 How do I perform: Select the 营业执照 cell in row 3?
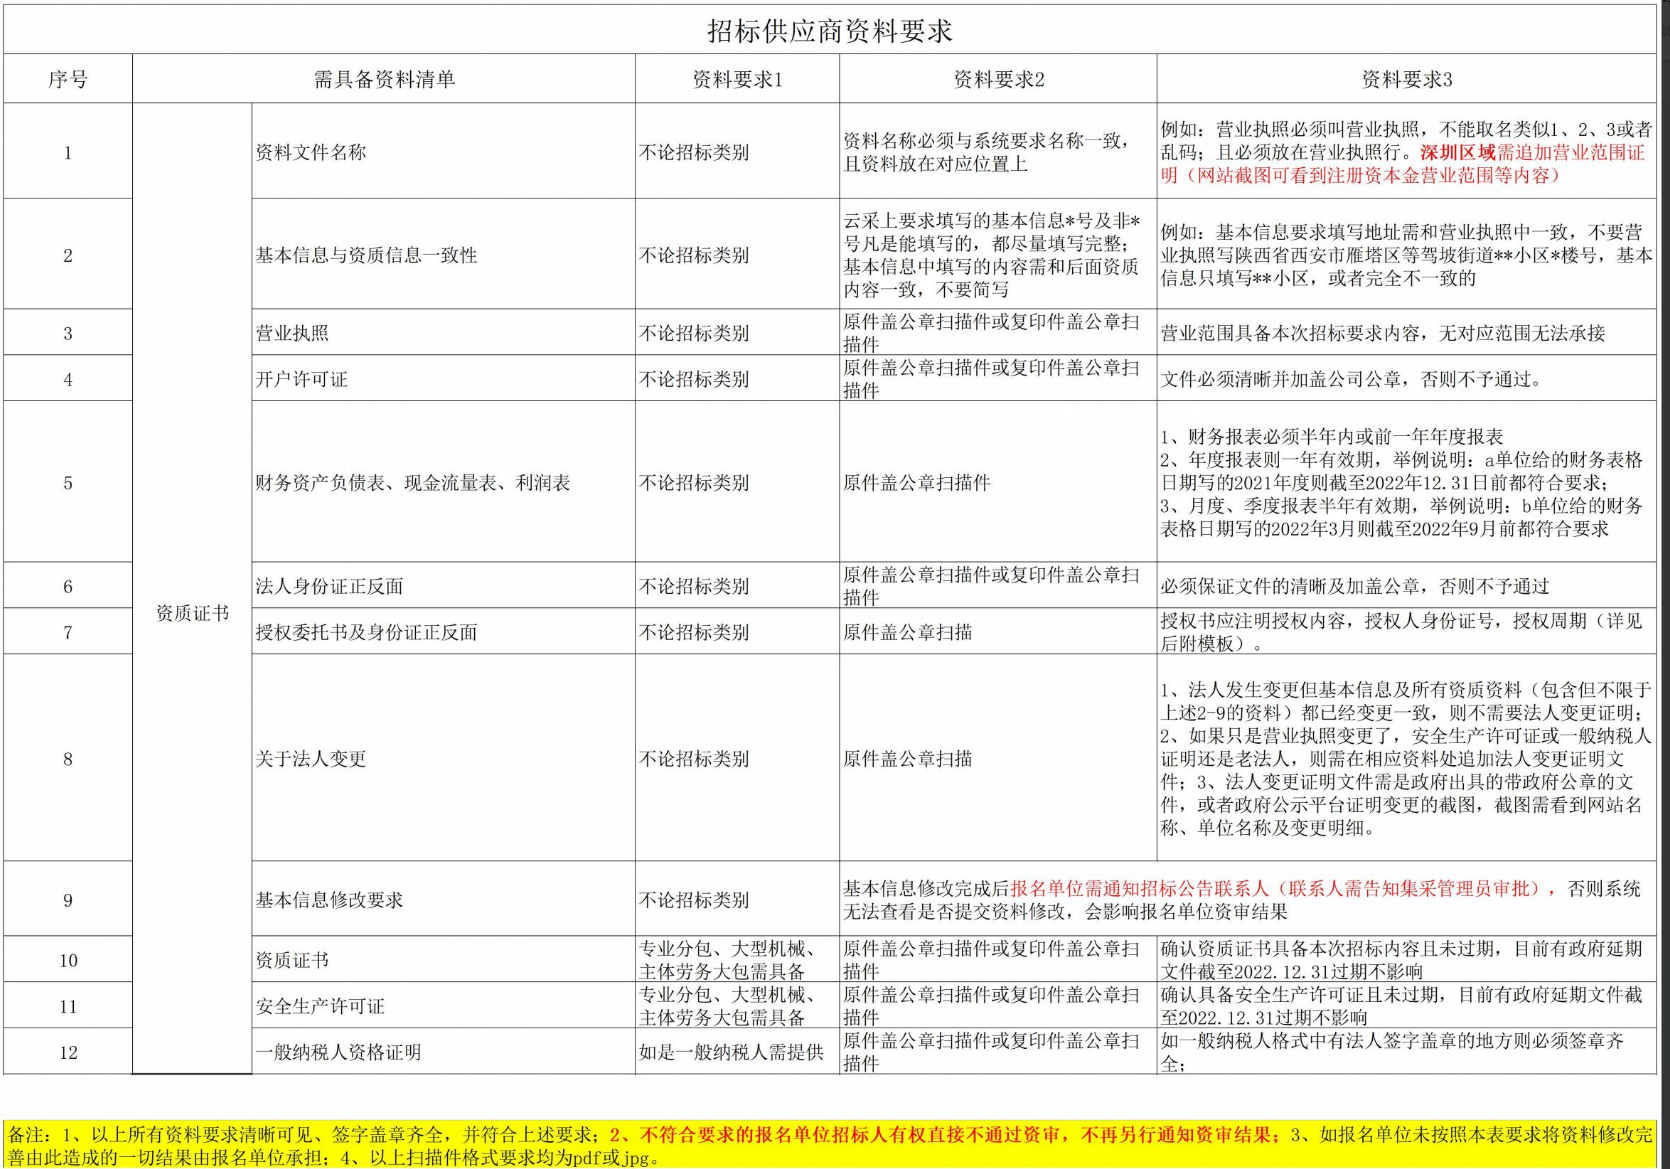443,332
